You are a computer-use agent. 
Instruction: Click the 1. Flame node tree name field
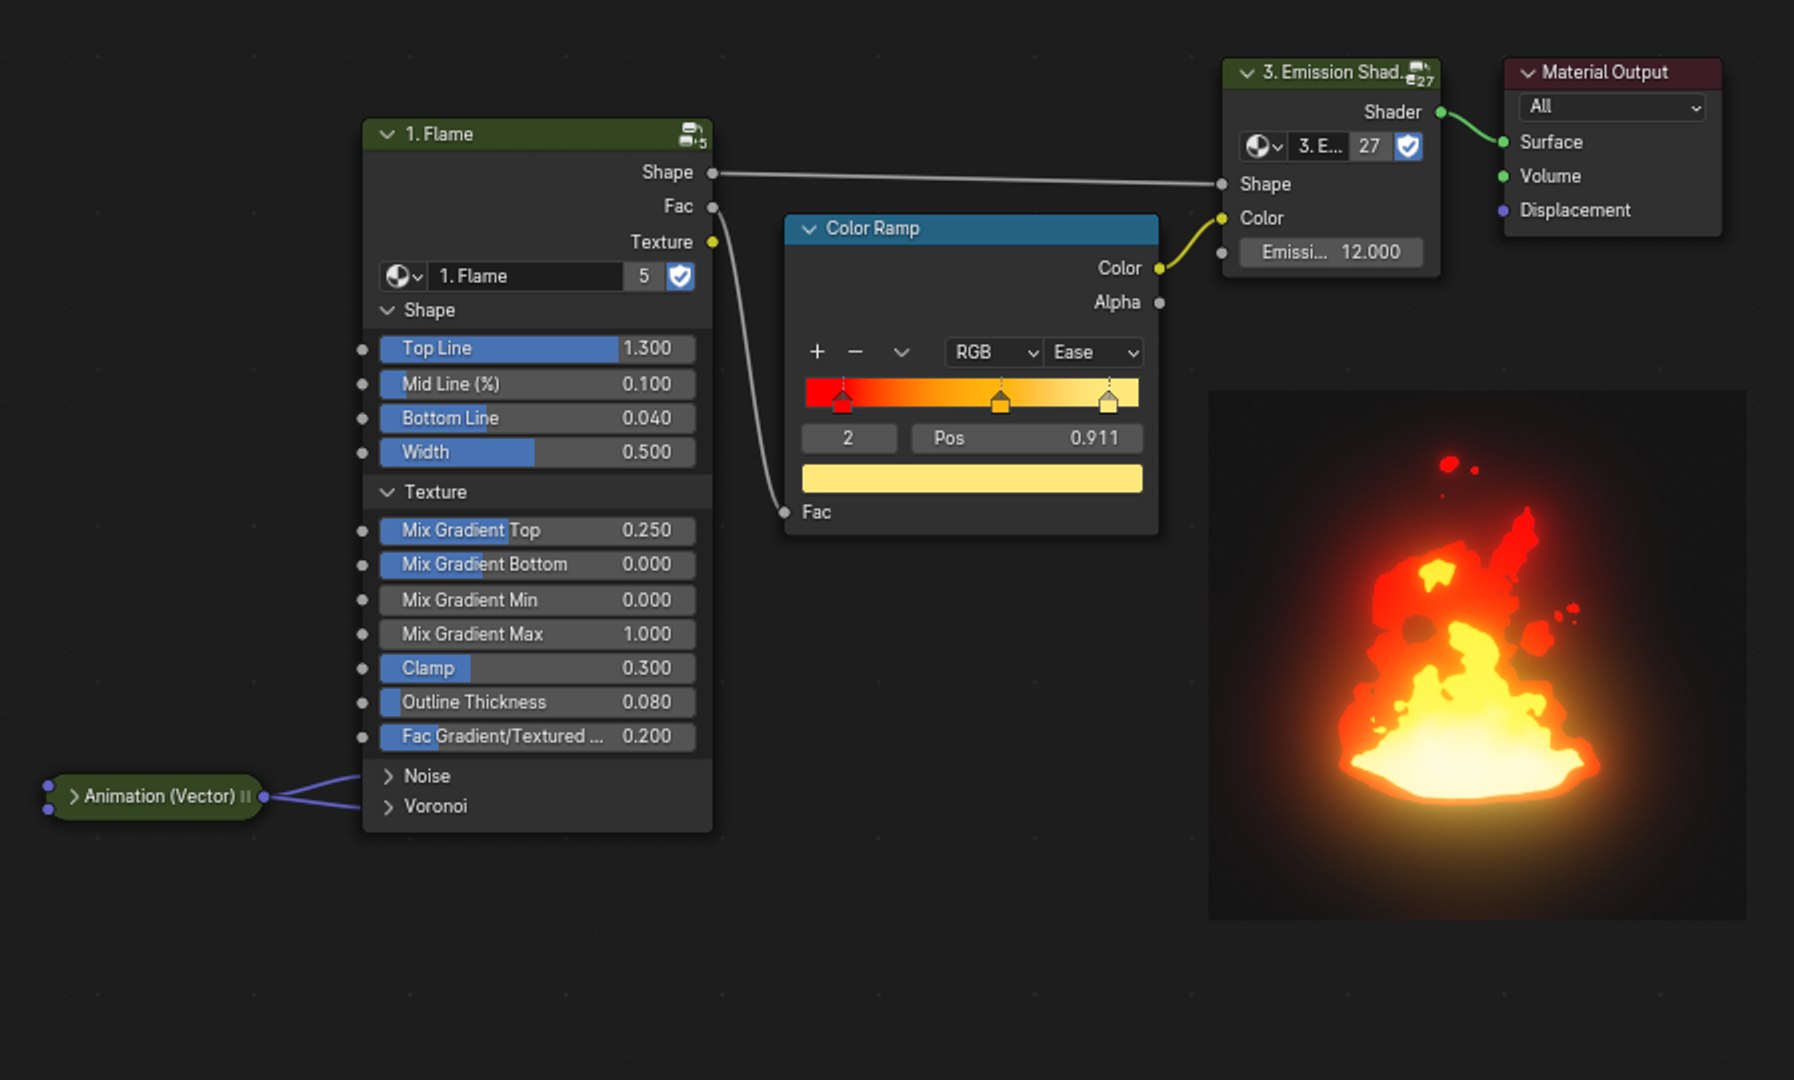point(526,276)
